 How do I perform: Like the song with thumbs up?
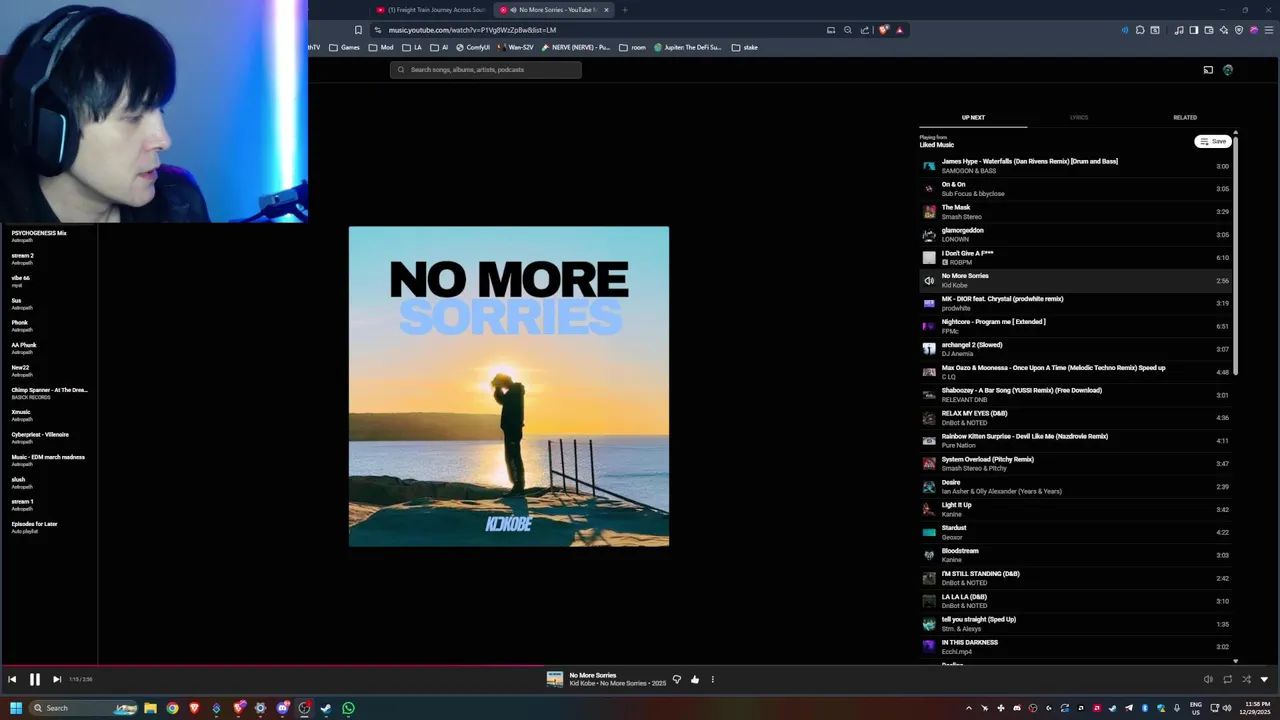(x=695, y=680)
